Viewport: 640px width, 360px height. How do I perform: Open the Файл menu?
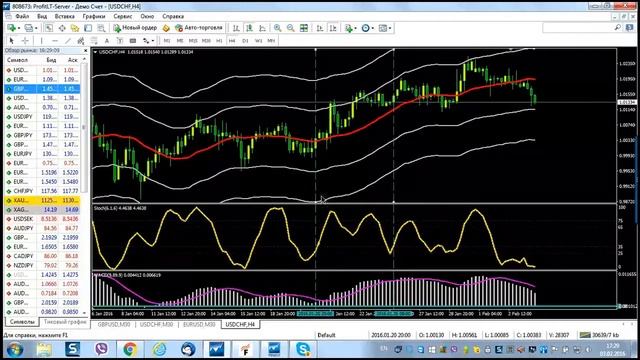tap(22, 16)
